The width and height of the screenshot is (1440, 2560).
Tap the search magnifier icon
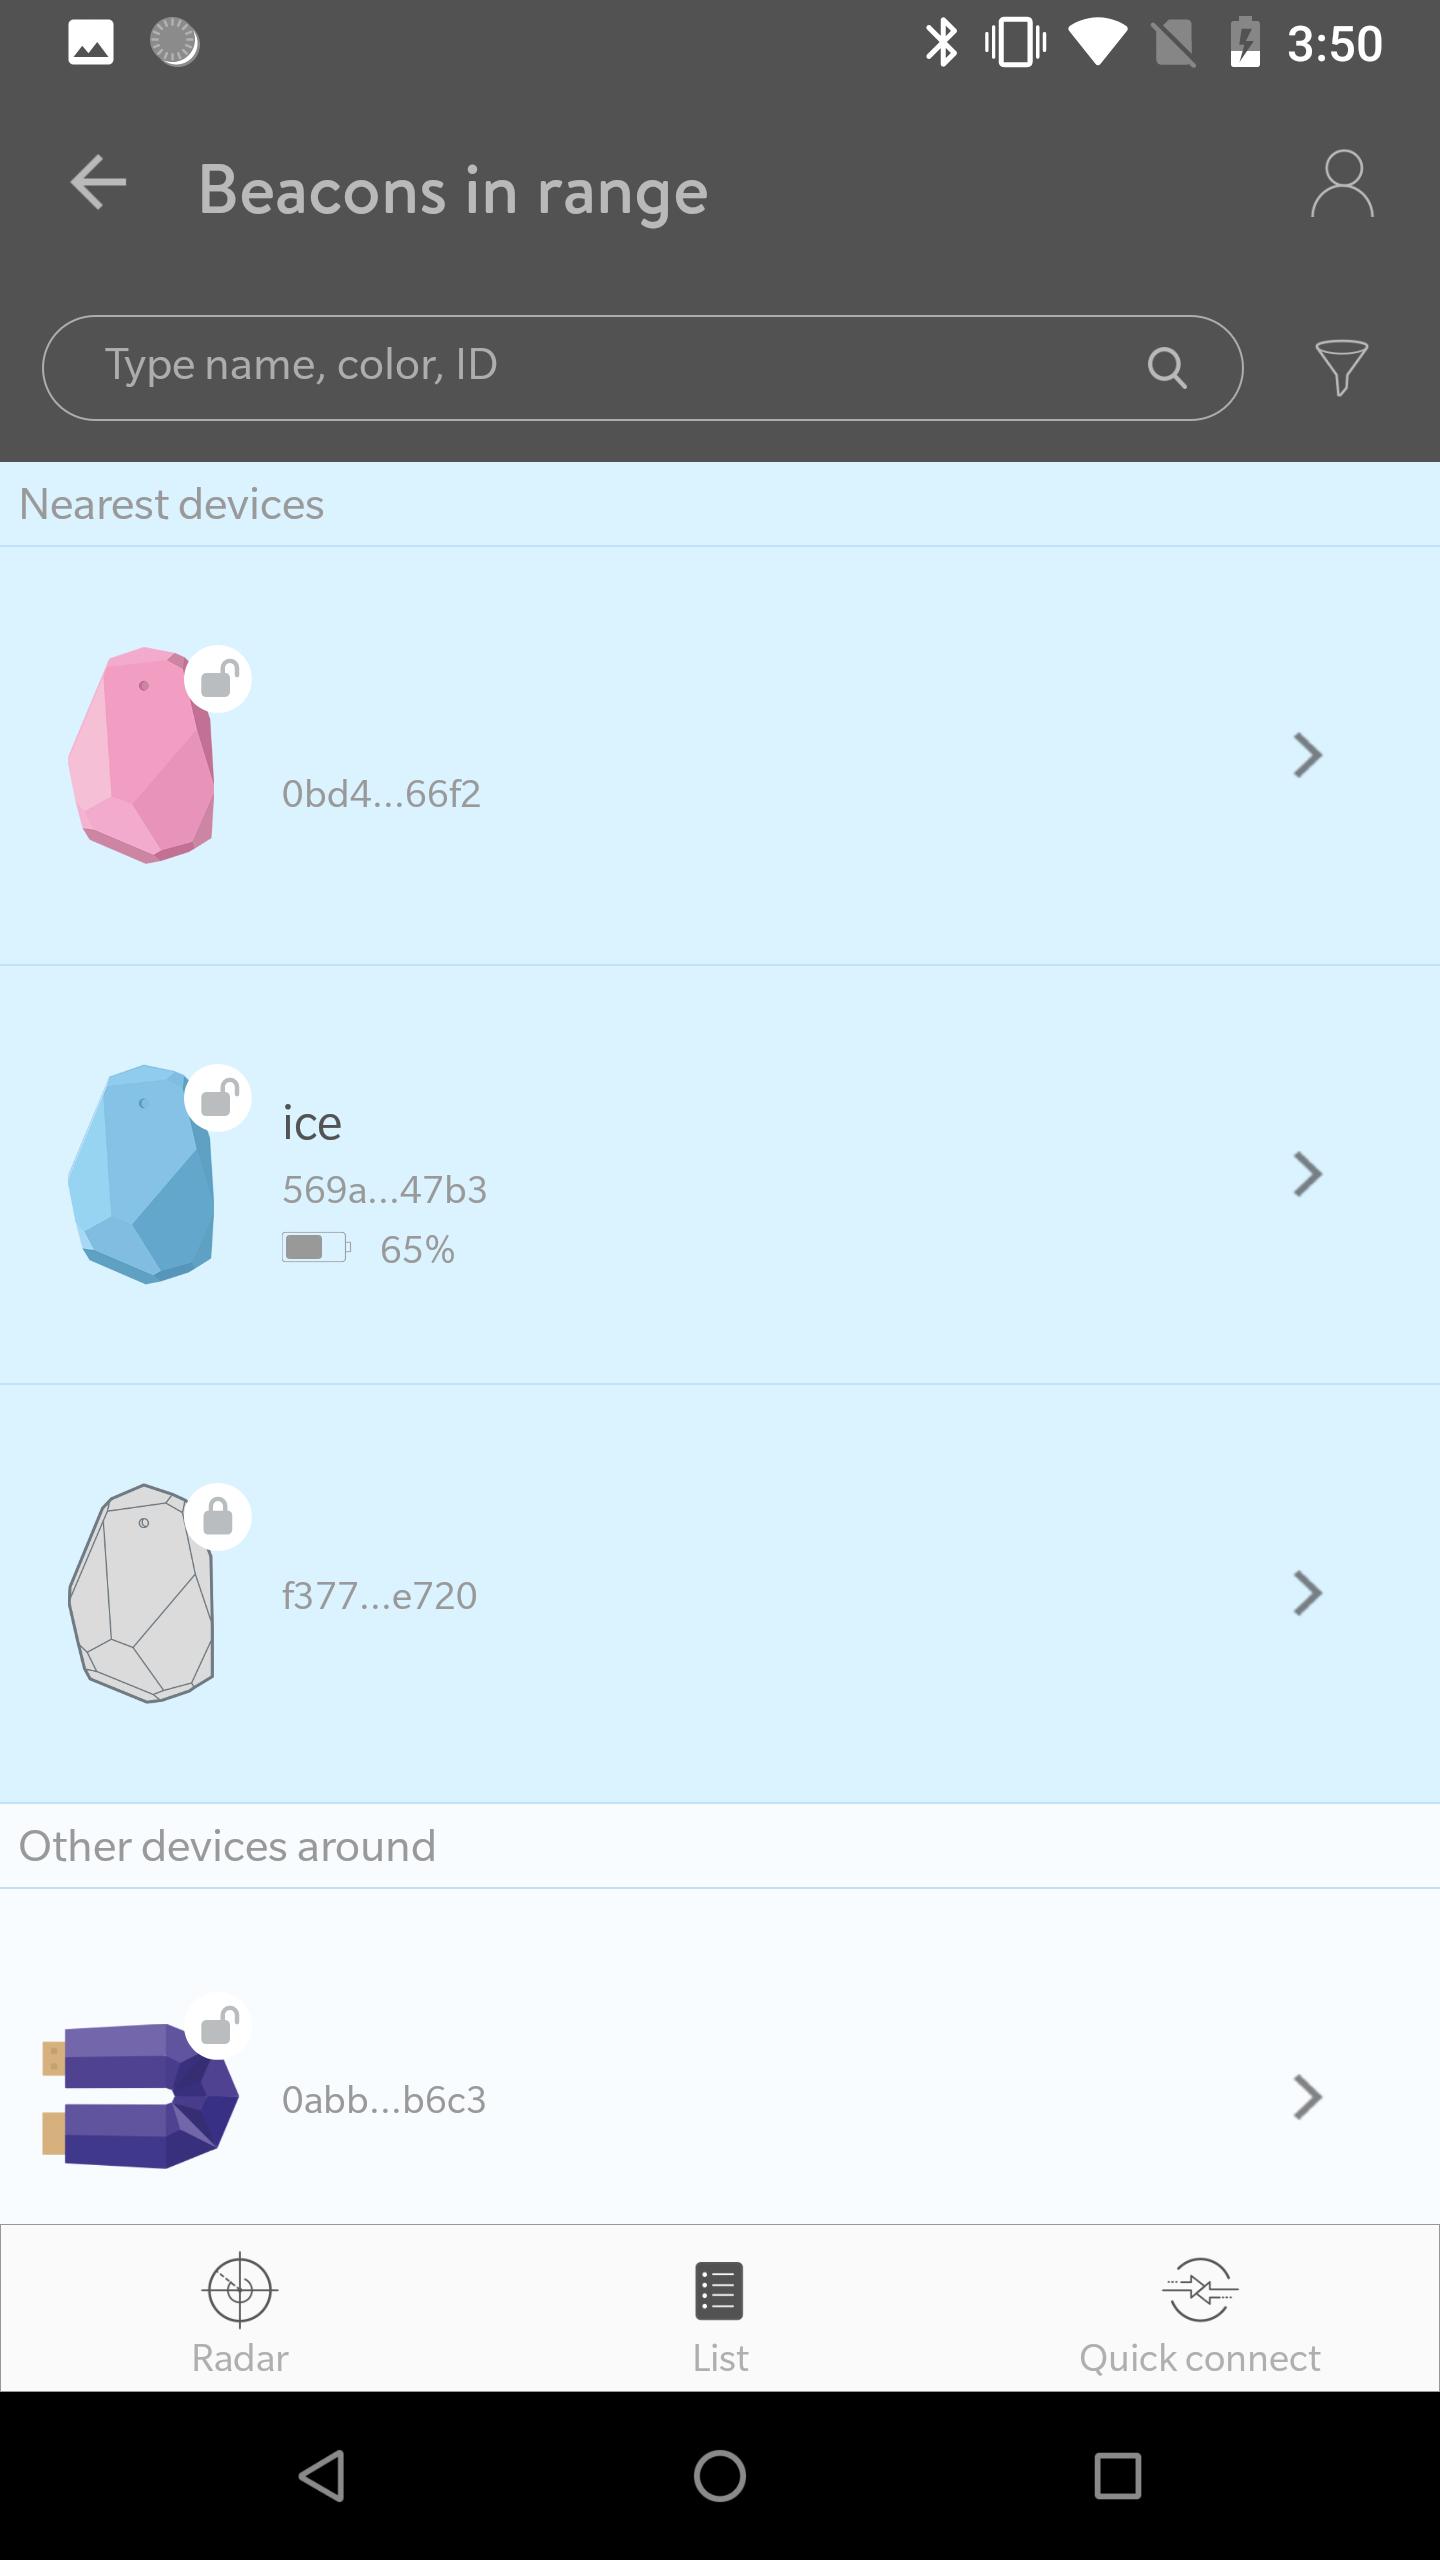[1166, 368]
